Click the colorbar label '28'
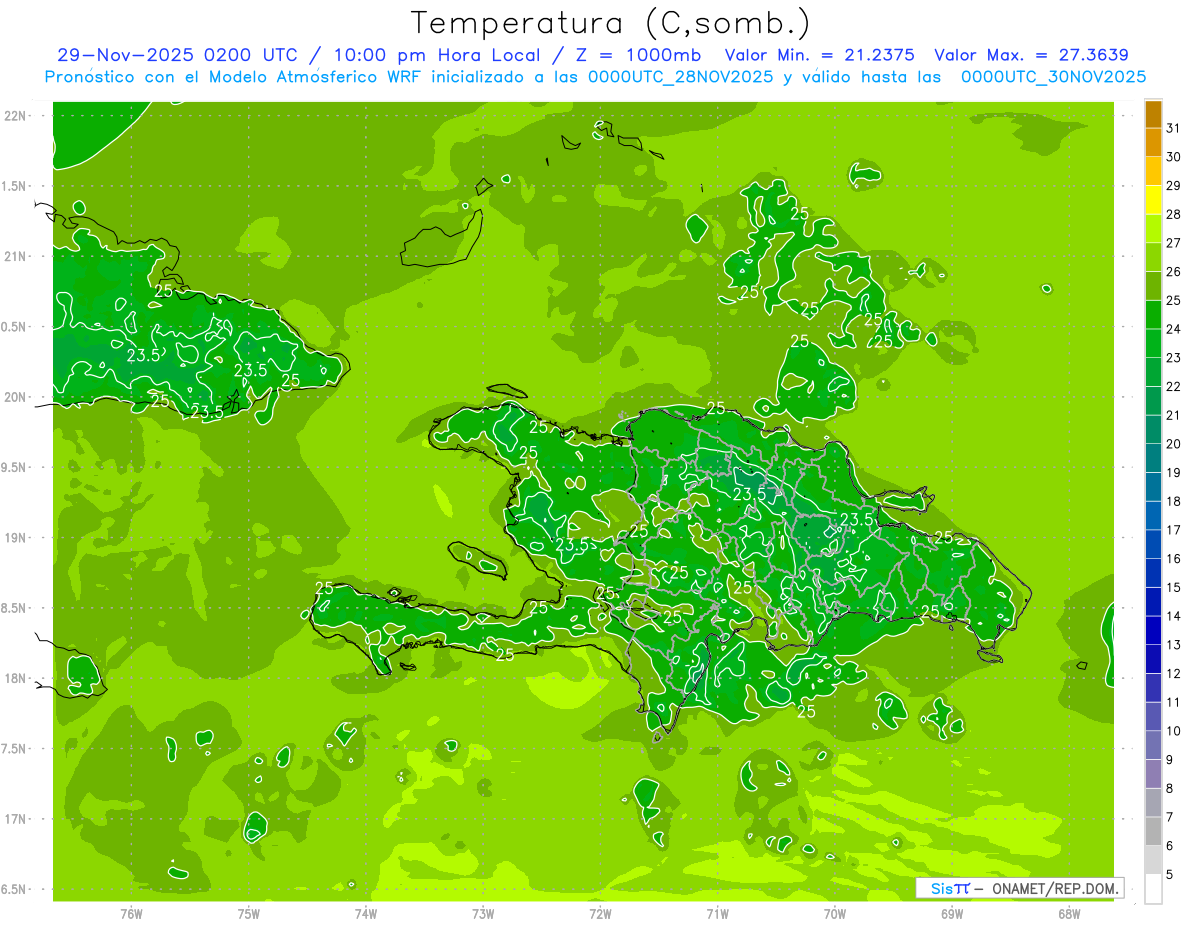Screen dimensions: 1200x927 coord(1173,214)
